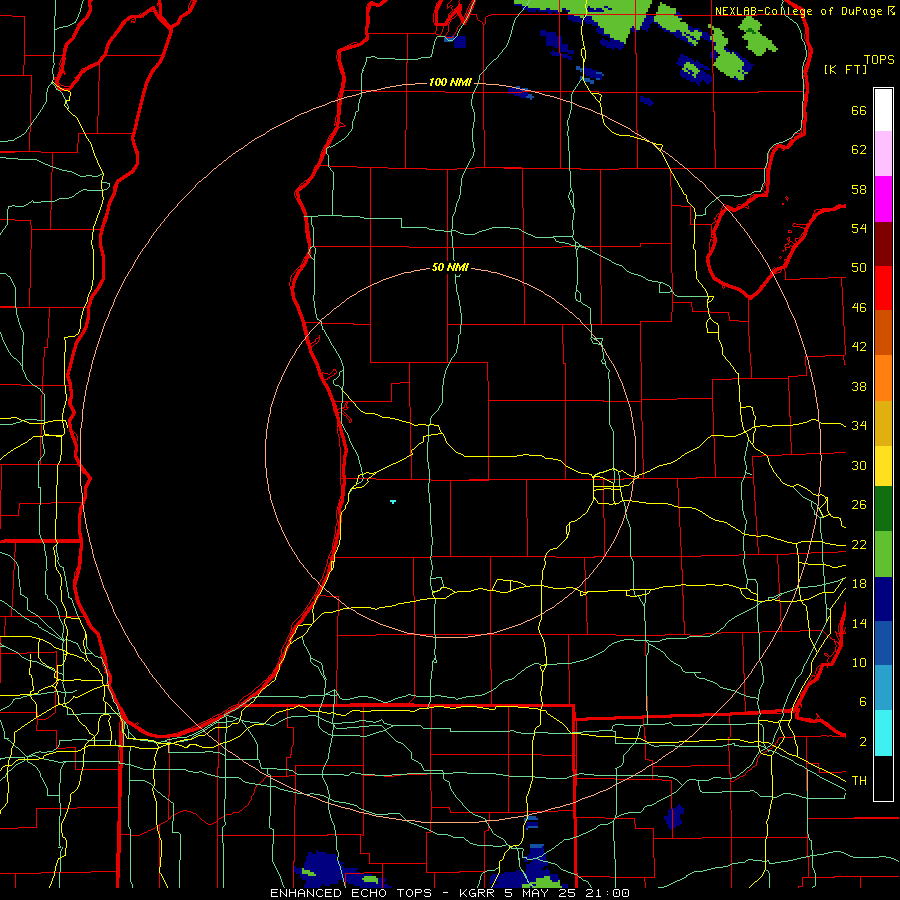Click the legend value "58"
The width and height of the screenshot is (900, 900).
[859, 189]
